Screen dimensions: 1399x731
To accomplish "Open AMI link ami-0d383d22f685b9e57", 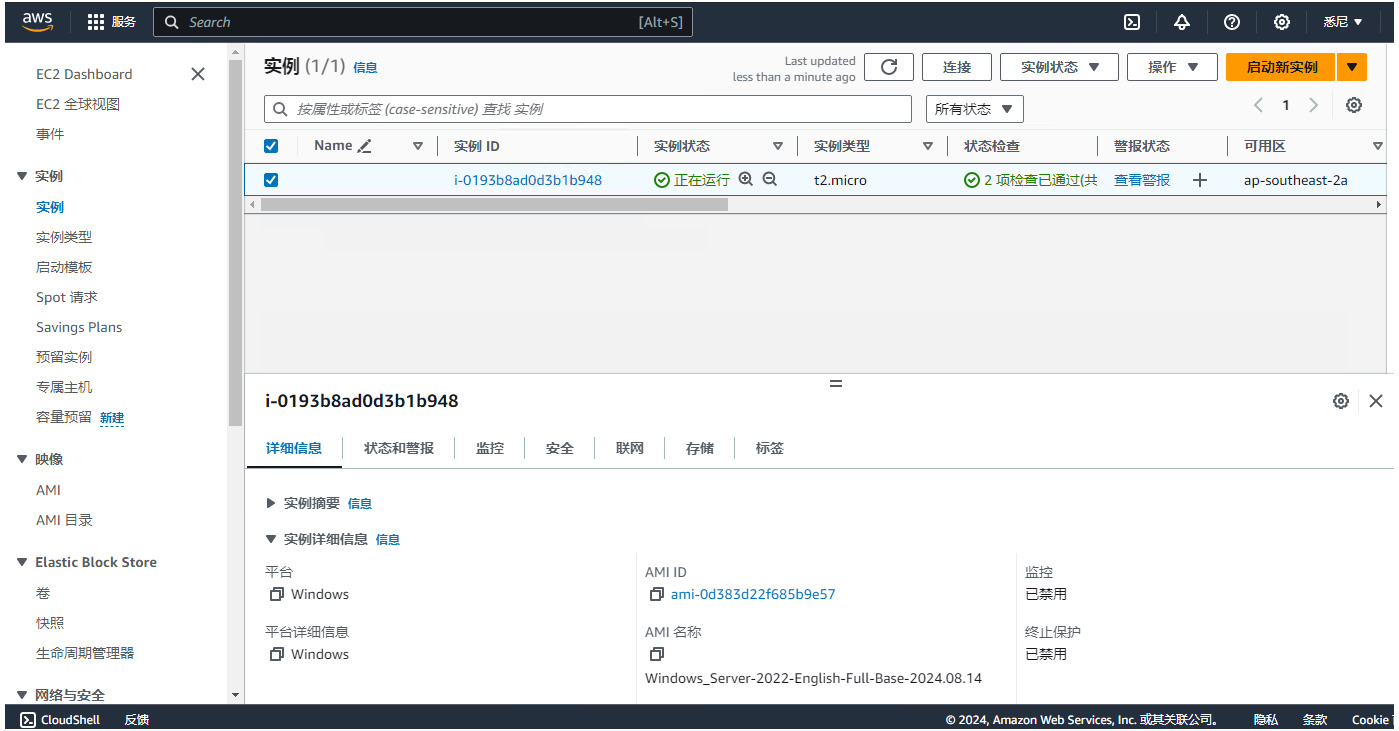I will tap(753, 594).
